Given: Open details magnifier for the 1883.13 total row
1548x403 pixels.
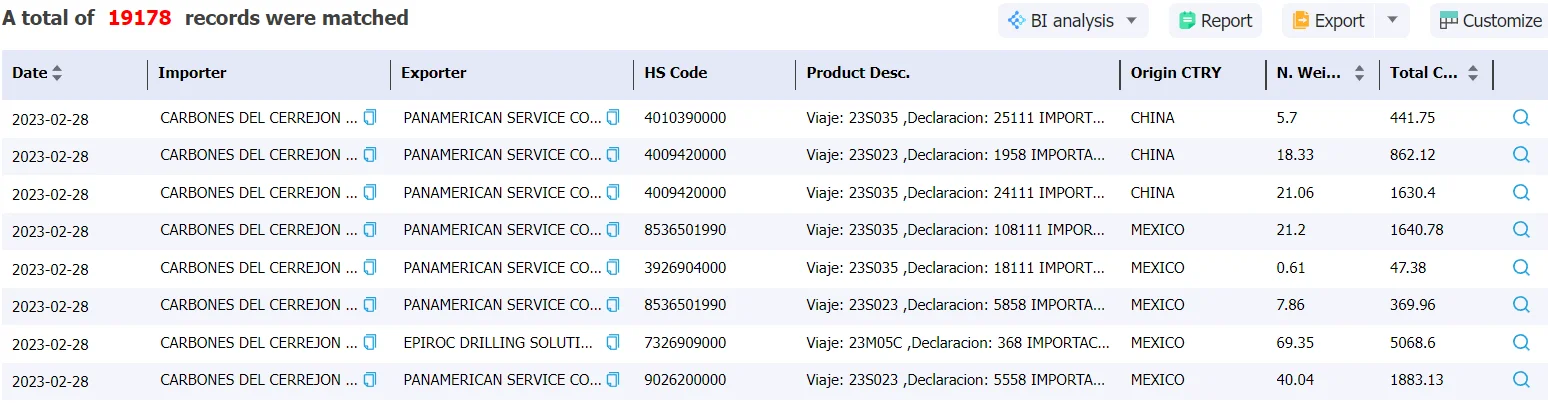Looking at the screenshot, I should pyautogui.click(x=1521, y=379).
